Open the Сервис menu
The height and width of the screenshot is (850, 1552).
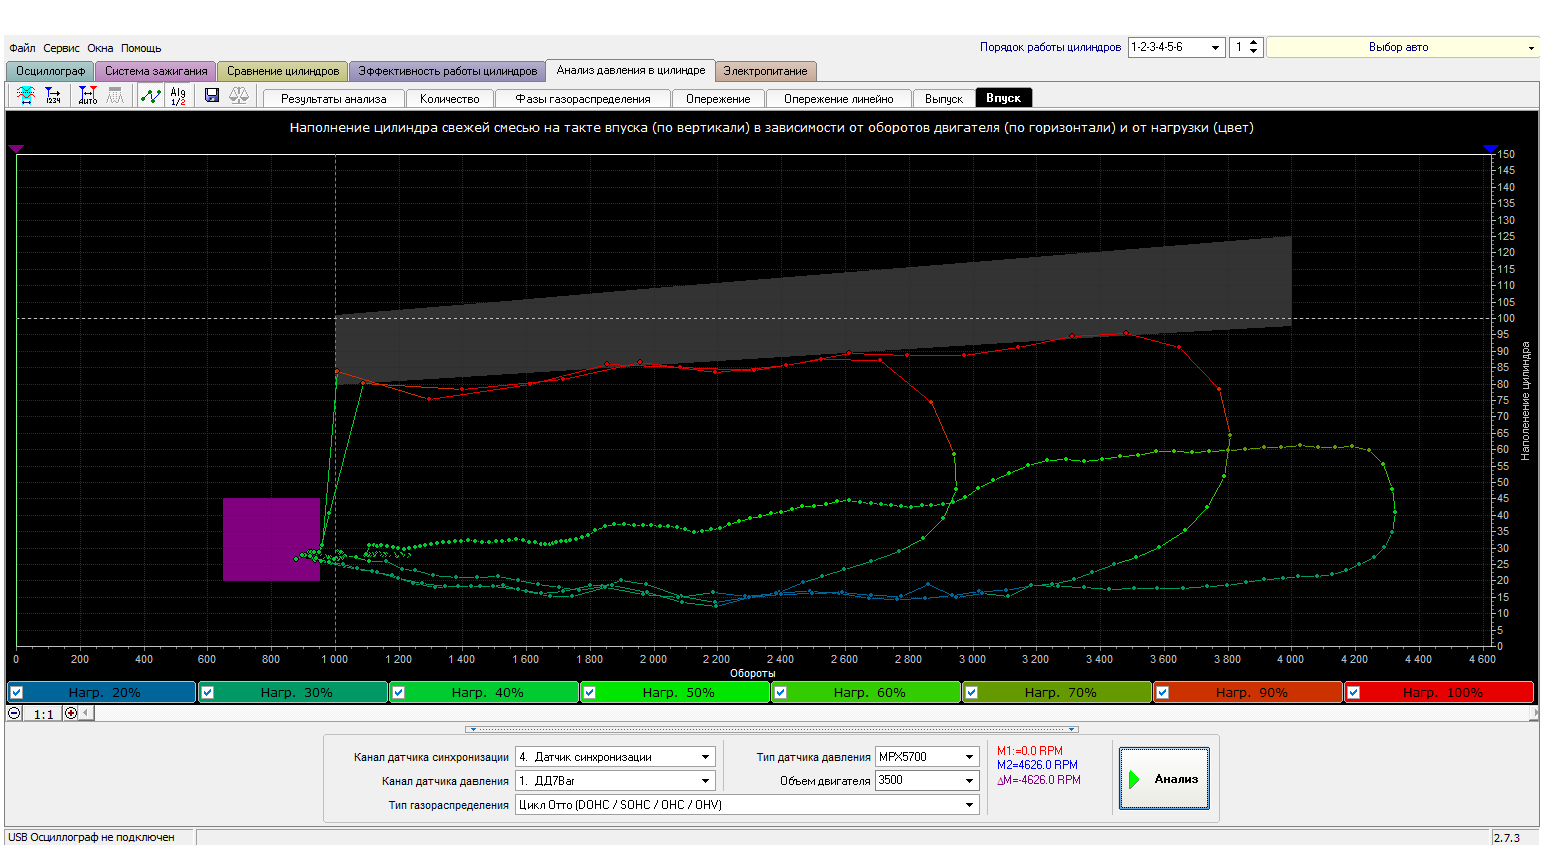[61, 48]
